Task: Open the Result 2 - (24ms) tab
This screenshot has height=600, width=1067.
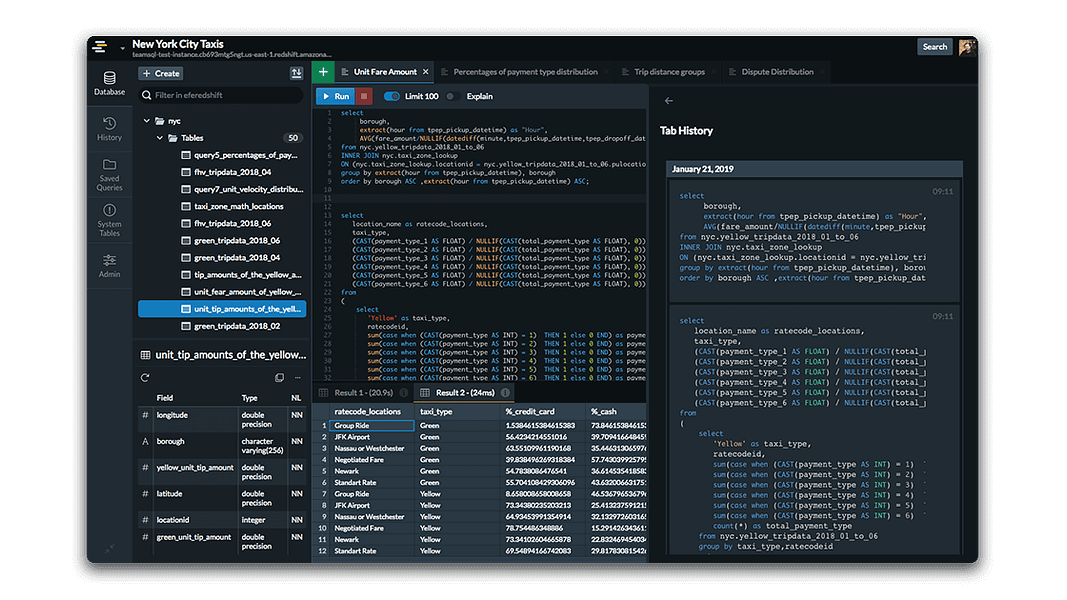Action: (464, 393)
